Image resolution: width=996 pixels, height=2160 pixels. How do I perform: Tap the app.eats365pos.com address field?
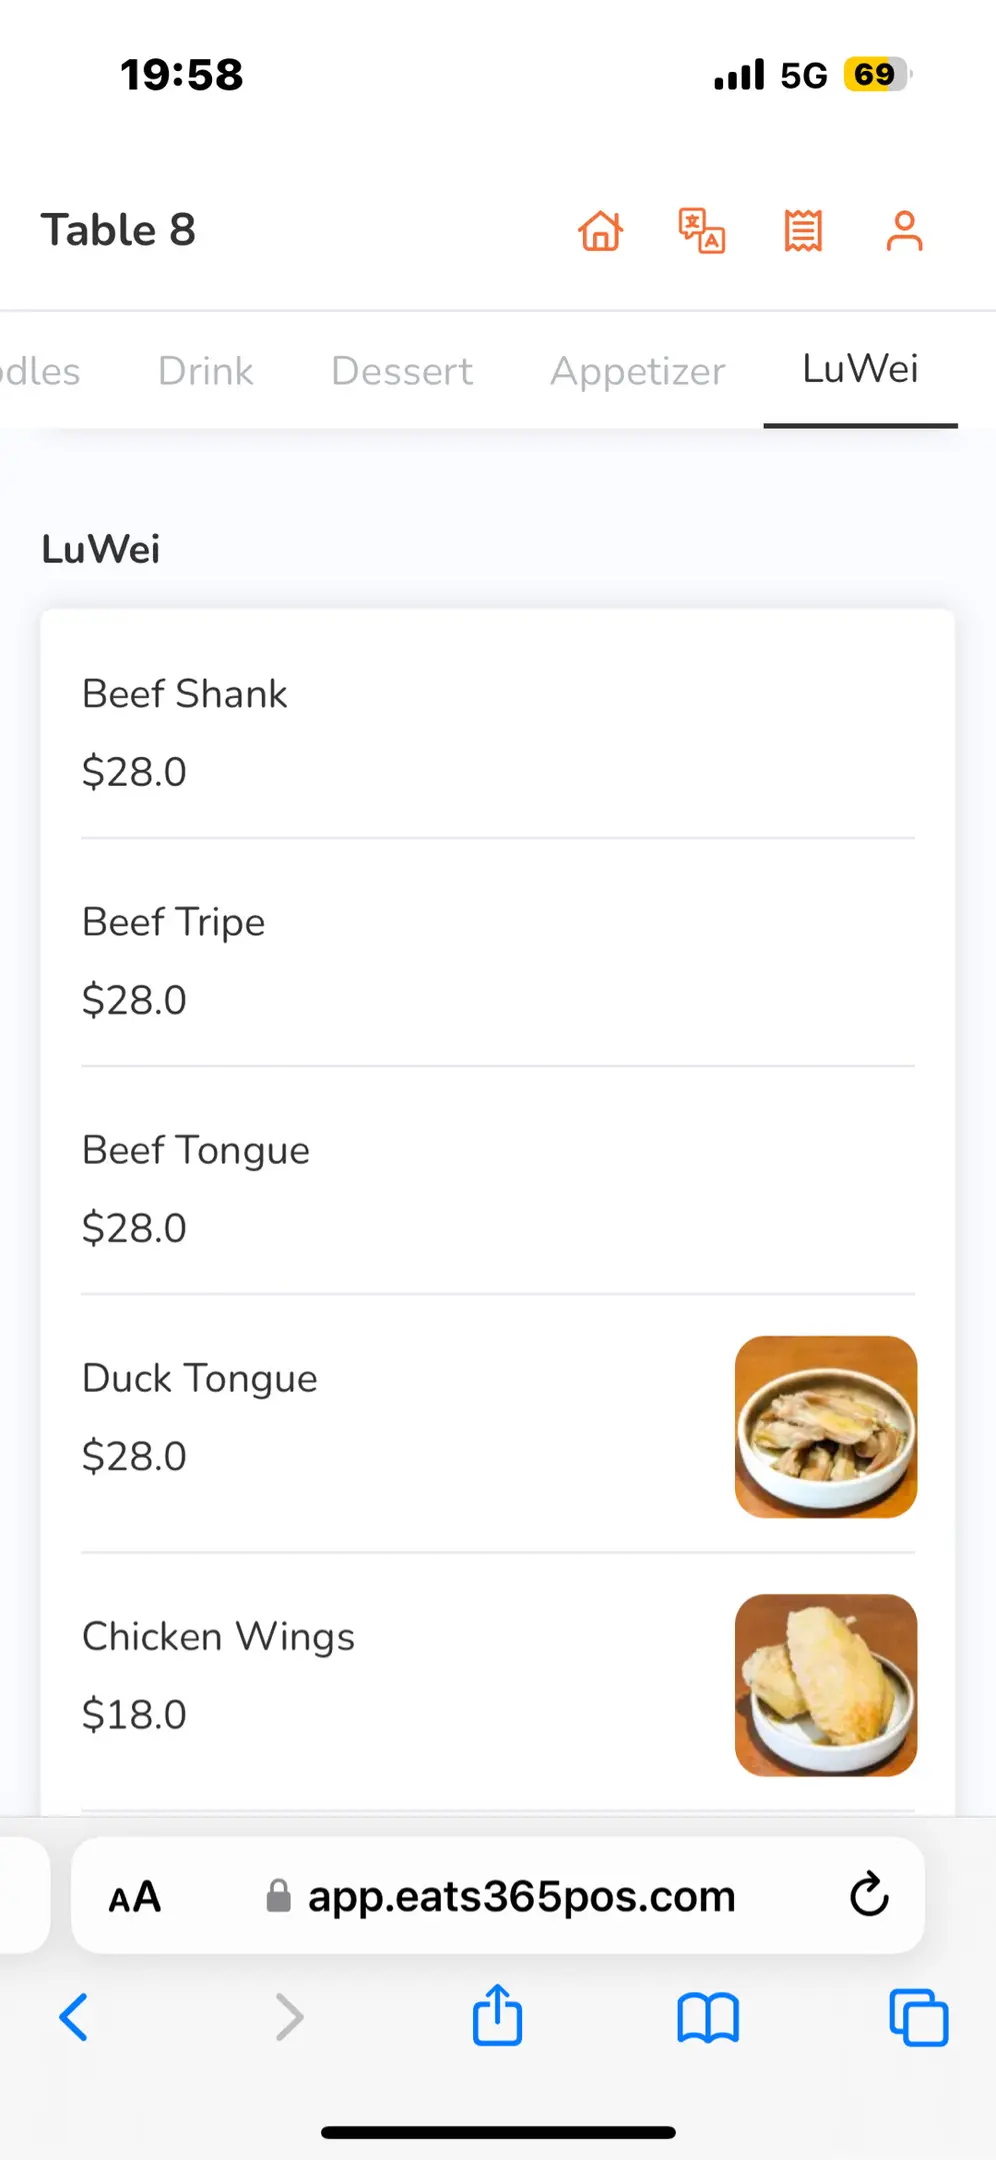(x=521, y=1896)
